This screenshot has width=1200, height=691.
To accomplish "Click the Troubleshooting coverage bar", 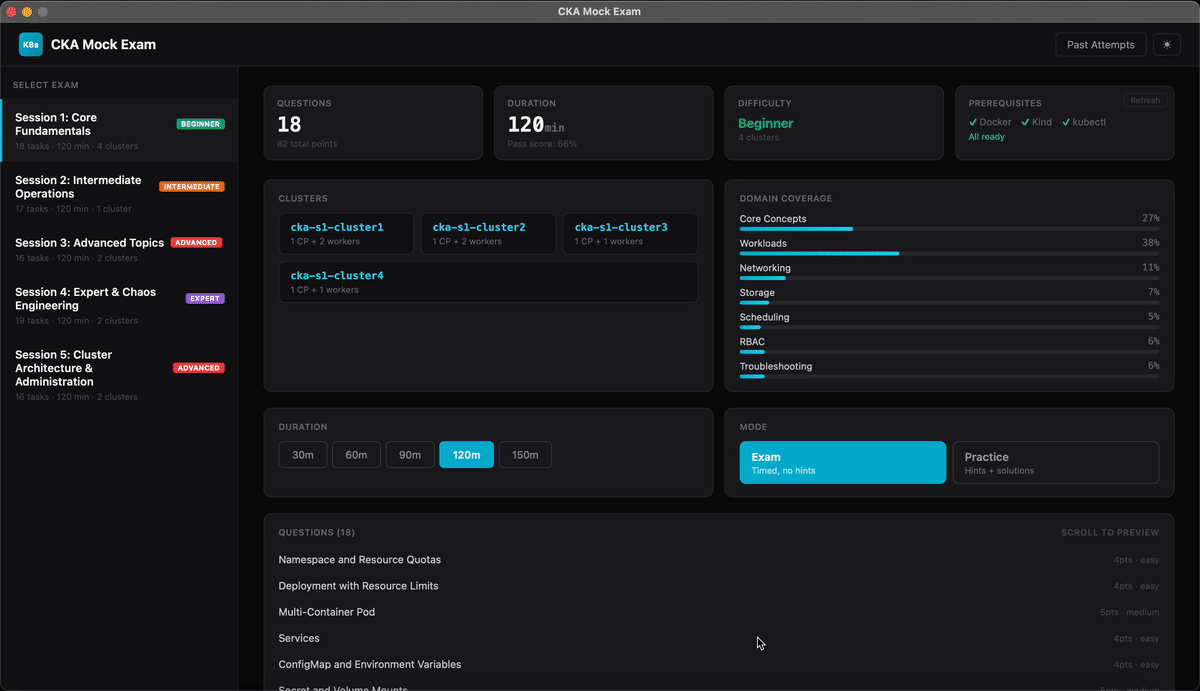I will coord(950,376).
